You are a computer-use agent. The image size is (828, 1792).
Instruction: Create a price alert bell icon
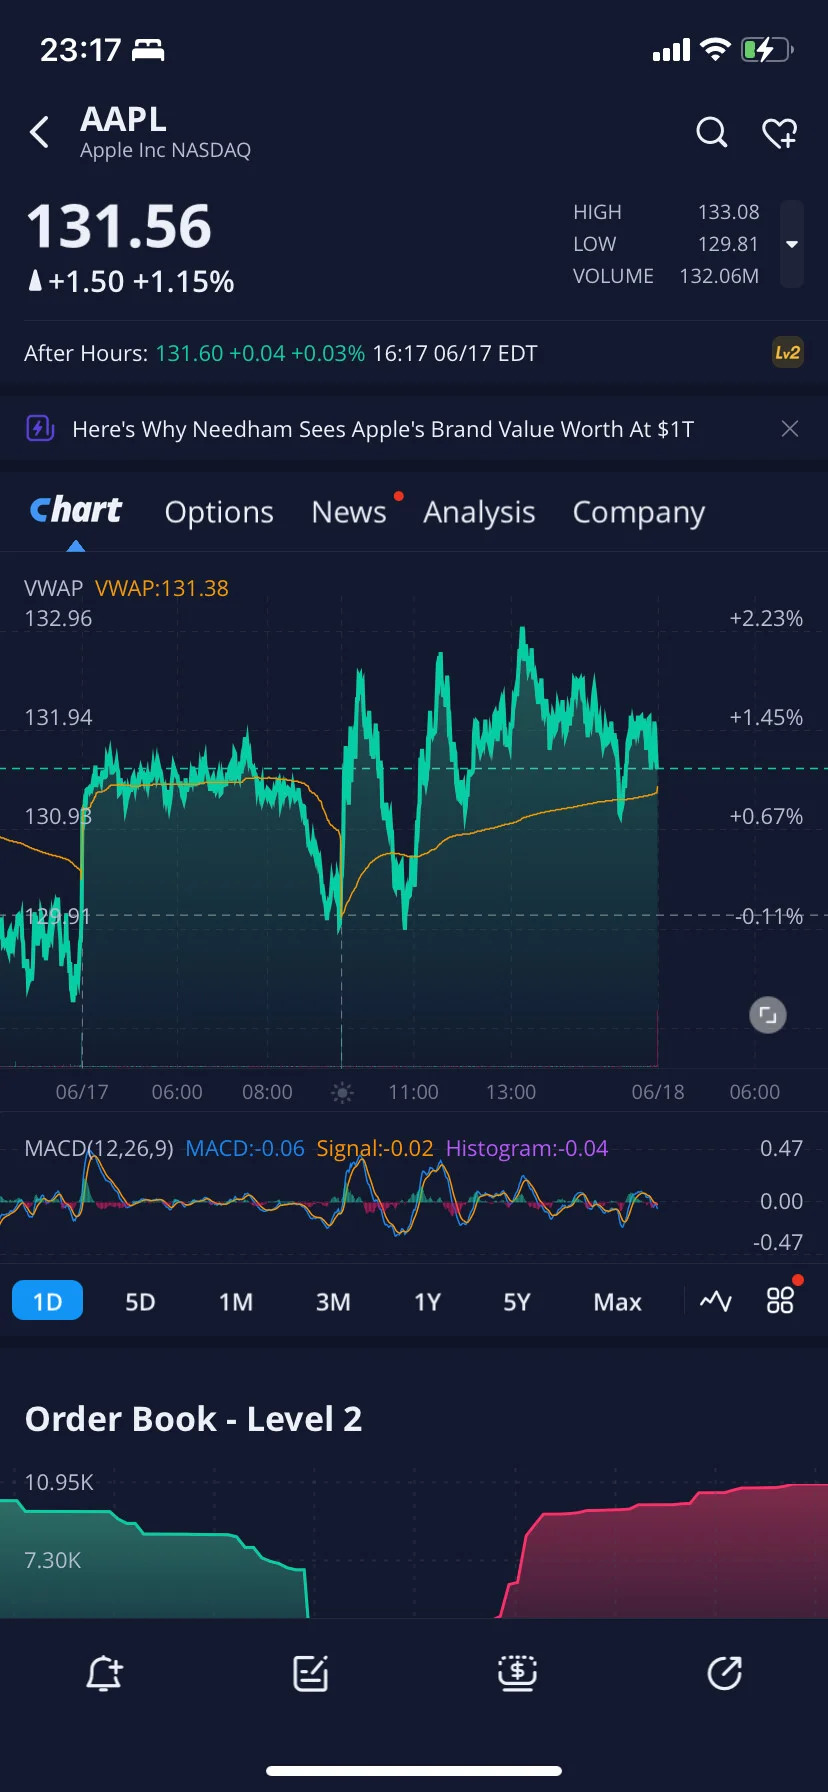pyautogui.click(x=104, y=1673)
